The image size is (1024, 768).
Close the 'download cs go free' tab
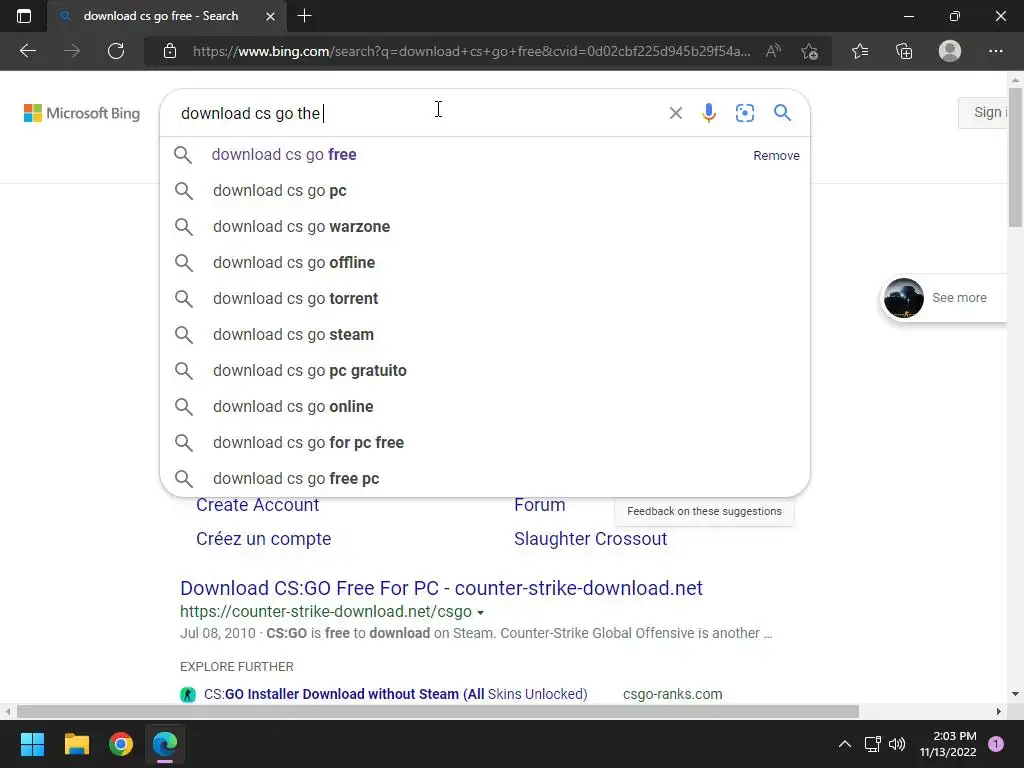[270, 16]
